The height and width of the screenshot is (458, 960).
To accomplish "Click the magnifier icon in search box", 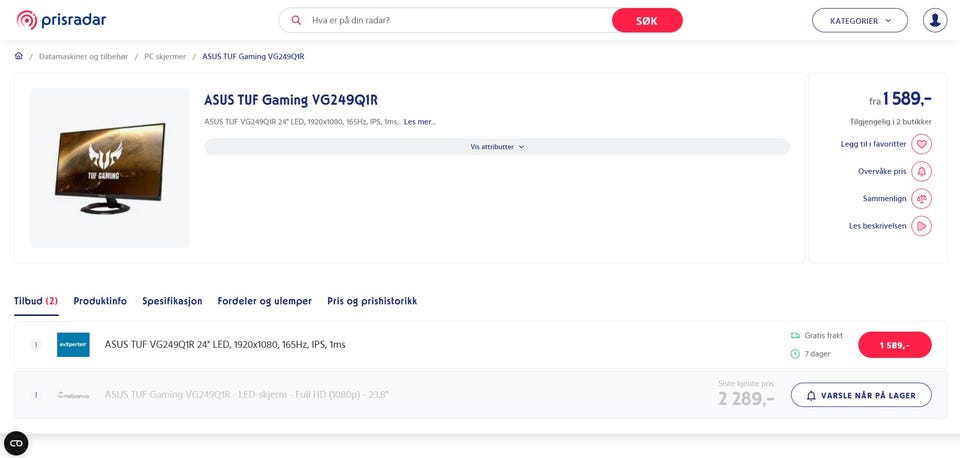I will [x=296, y=20].
